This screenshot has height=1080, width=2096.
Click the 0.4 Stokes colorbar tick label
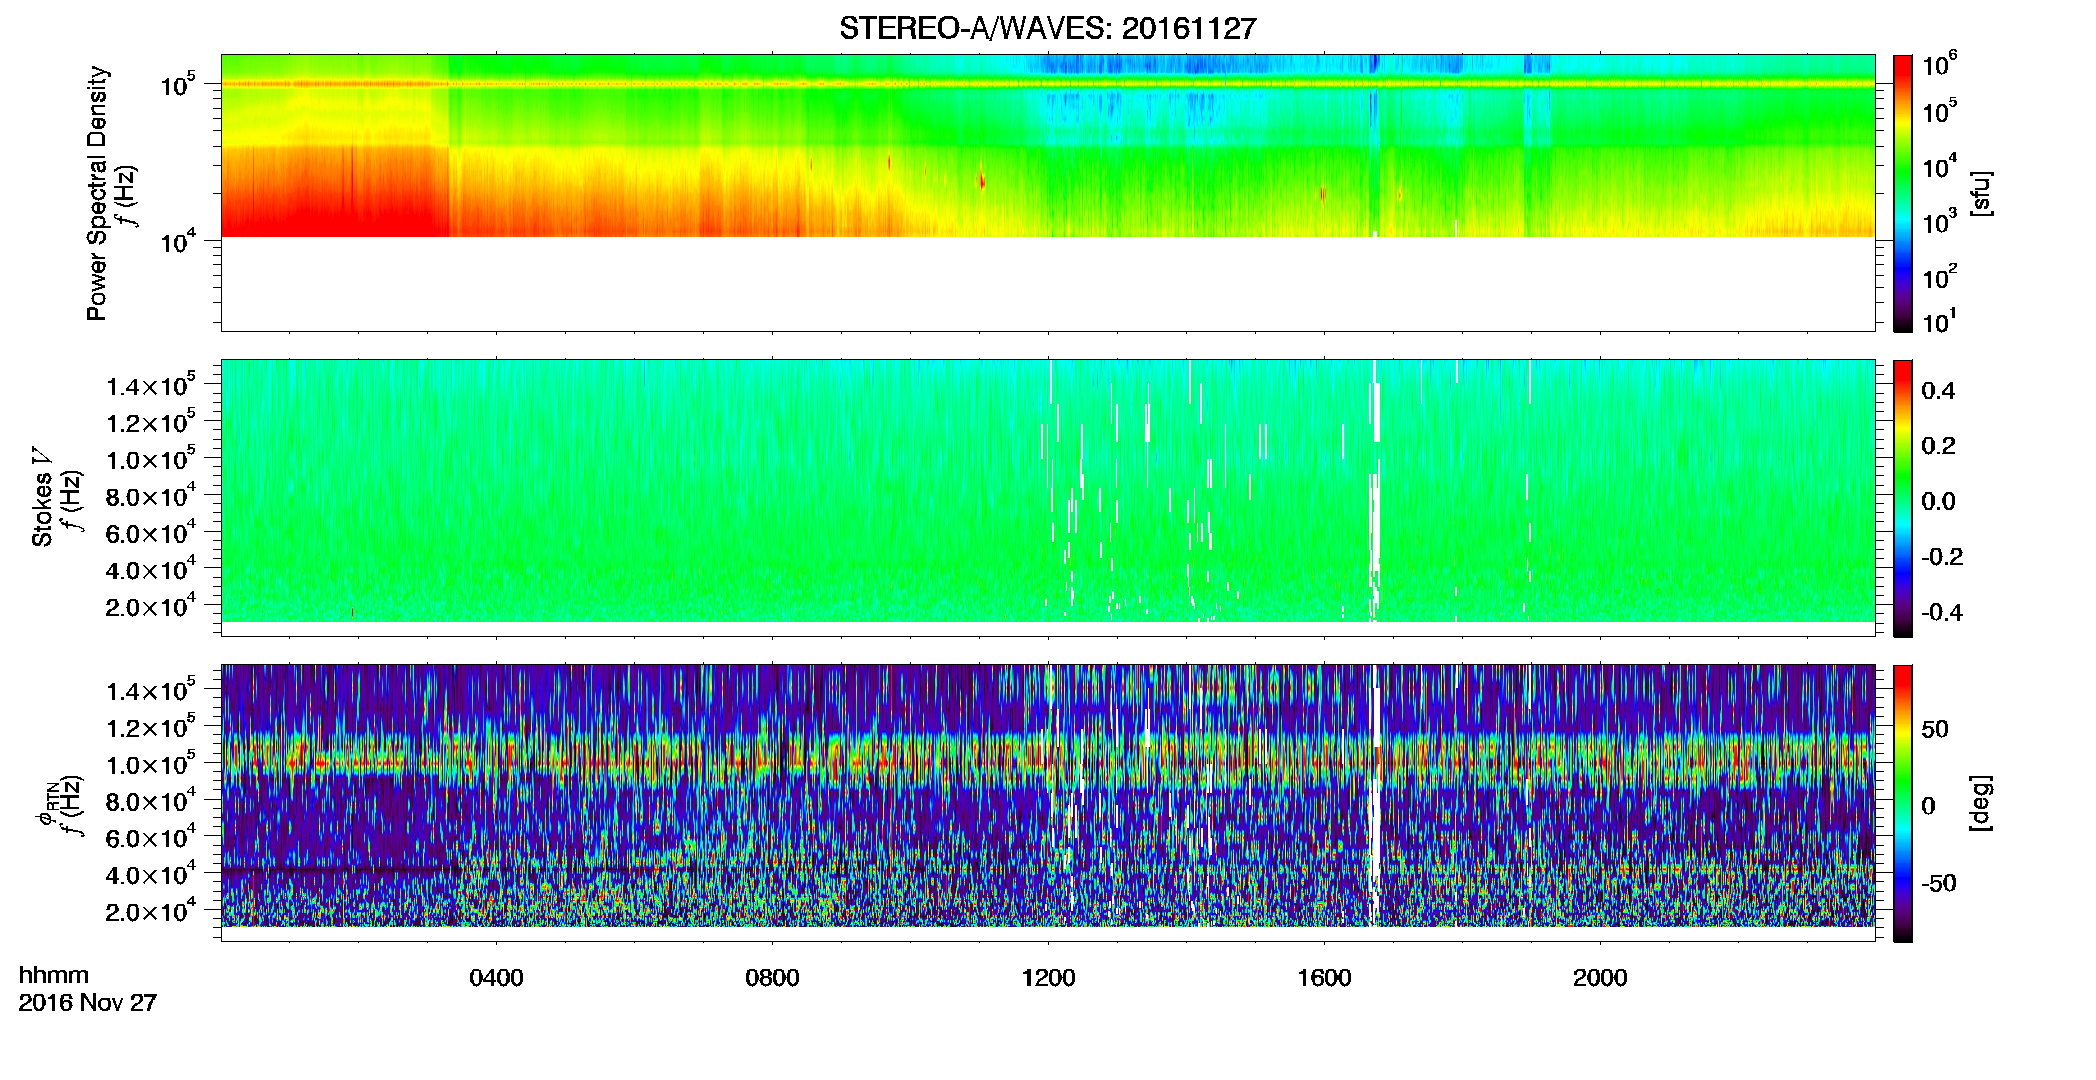(x=1938, y=391)
